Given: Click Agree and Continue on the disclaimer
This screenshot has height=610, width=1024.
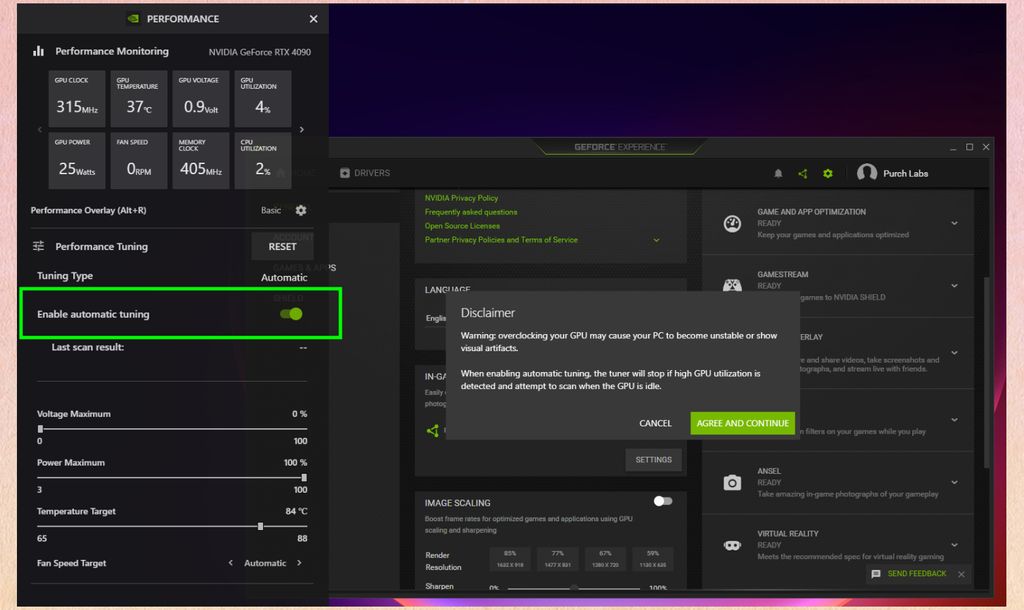Looking at the screenshot, I should (x=742, y=423).
